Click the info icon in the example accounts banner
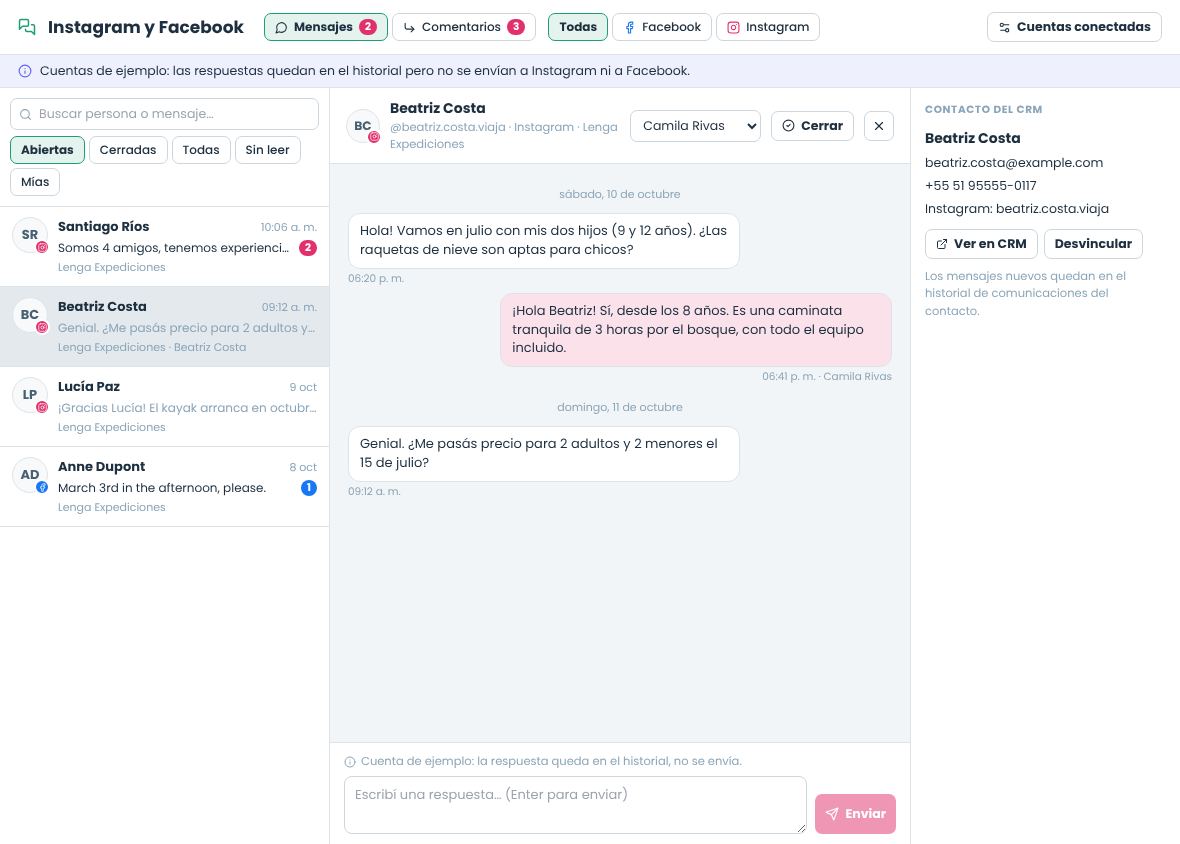 point(25,71)
